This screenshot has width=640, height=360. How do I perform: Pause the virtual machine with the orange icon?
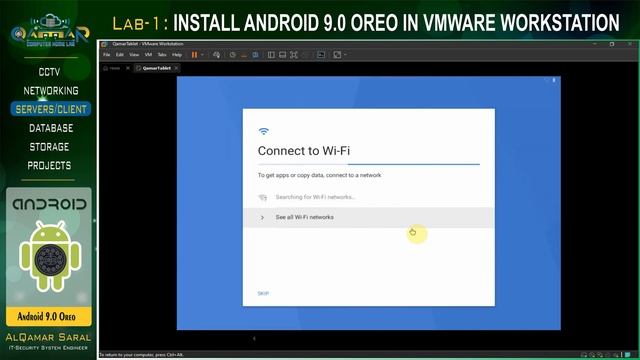click(194, 55)
